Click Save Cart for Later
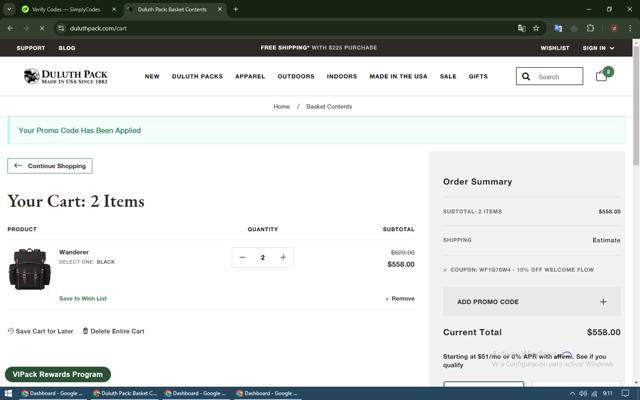Screen dimensions: 640x400 pos(40,331)
